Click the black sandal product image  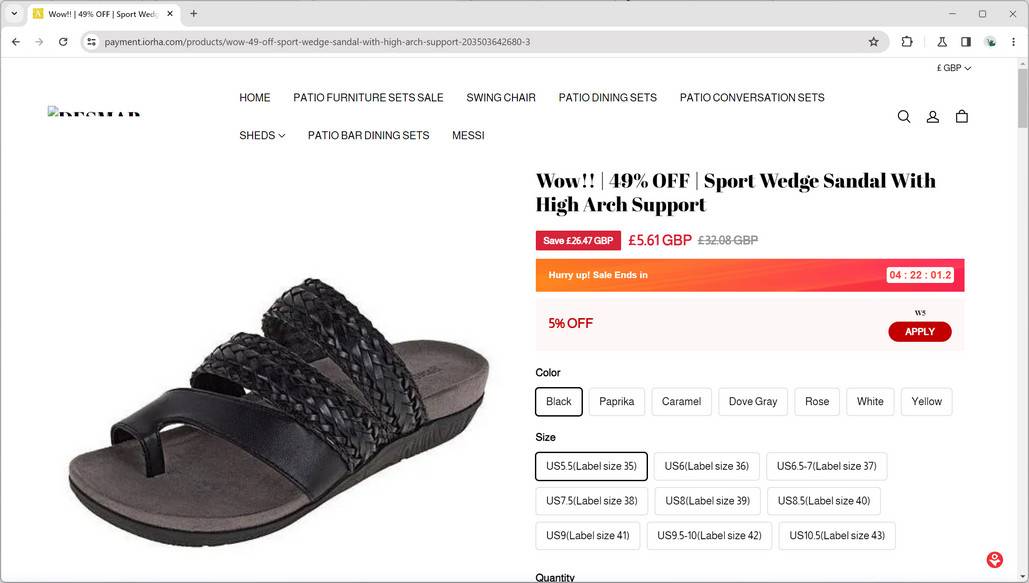tap(279, 414)
